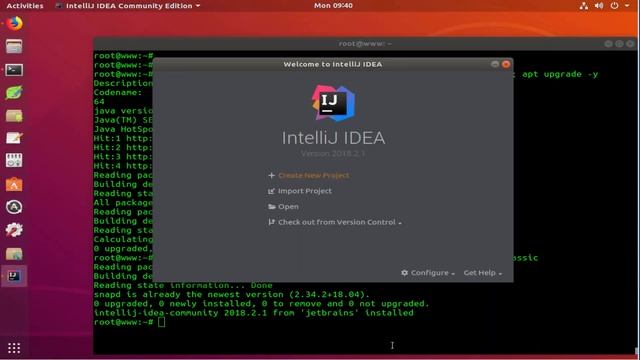This screenshot has height=360, width=640.
Task: Switch to Terminal from the dock
Action: coord(14,70)
